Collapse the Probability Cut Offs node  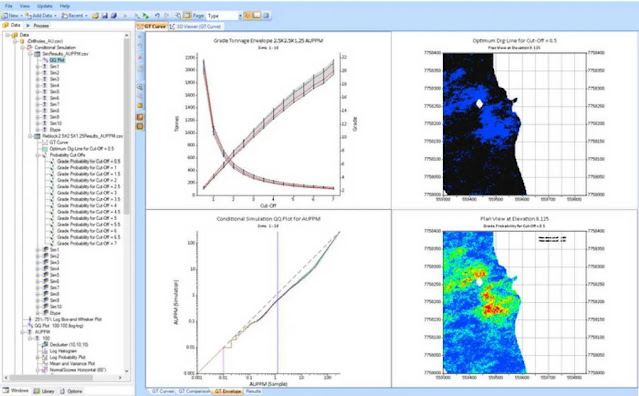click(x=37, y=155)
